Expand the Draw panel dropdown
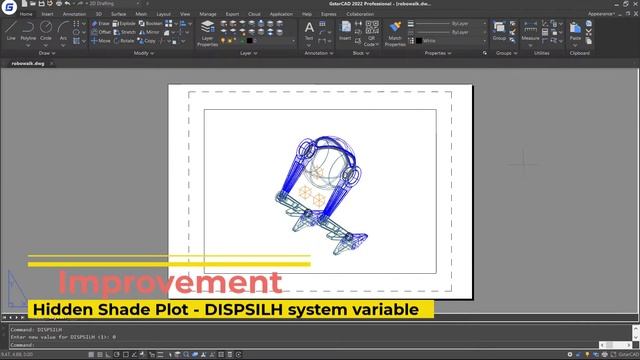The image size is (640, 360). pyautogui.click(x=47, y=53)
